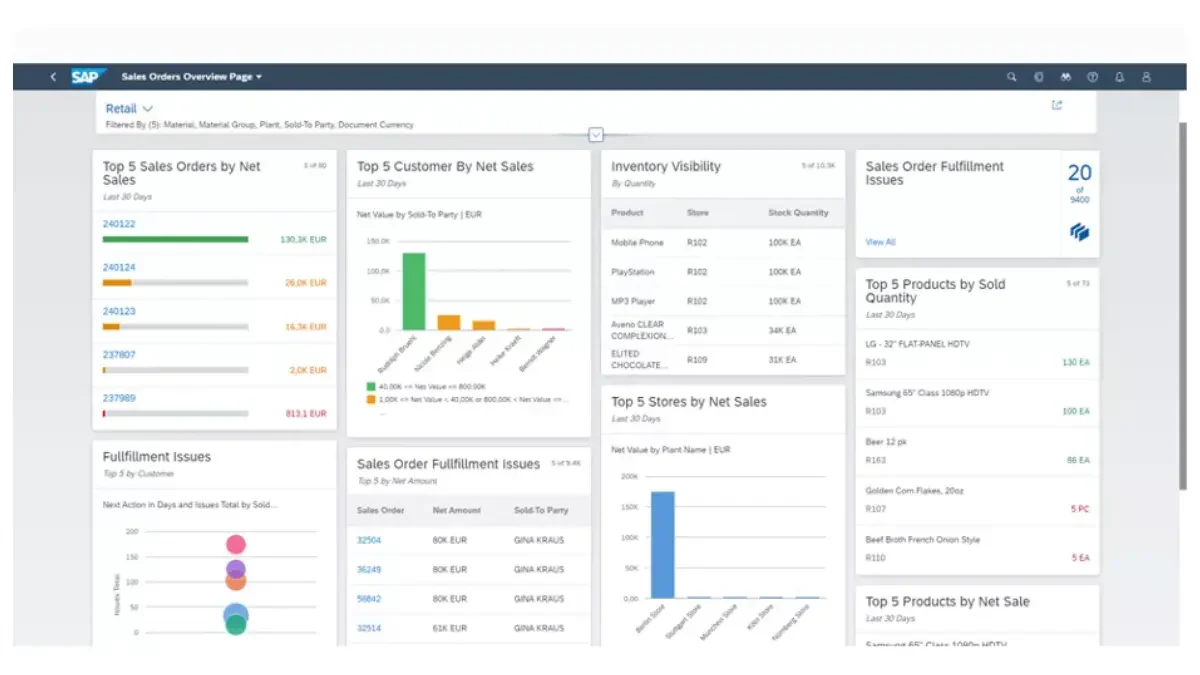Select the ELITED CHOCOLATE row

coord(723,359)
